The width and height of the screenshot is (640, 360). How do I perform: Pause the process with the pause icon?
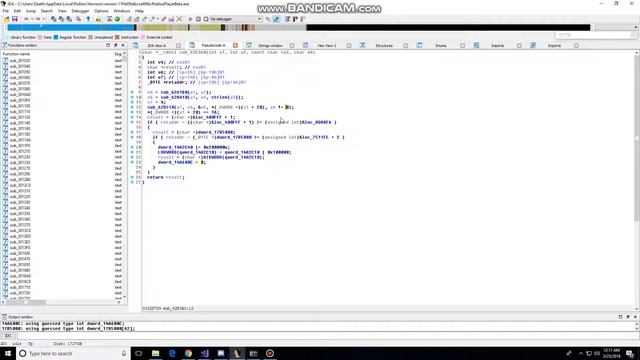(198, 19)
